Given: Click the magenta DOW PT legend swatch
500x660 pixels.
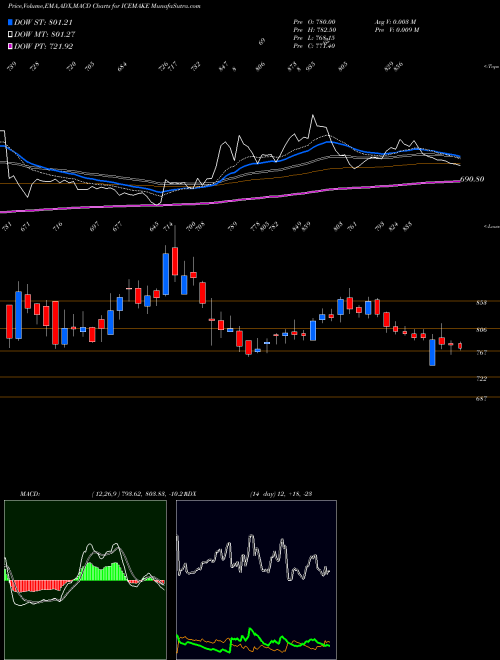Looking at the screenshot, I should 10,46.
